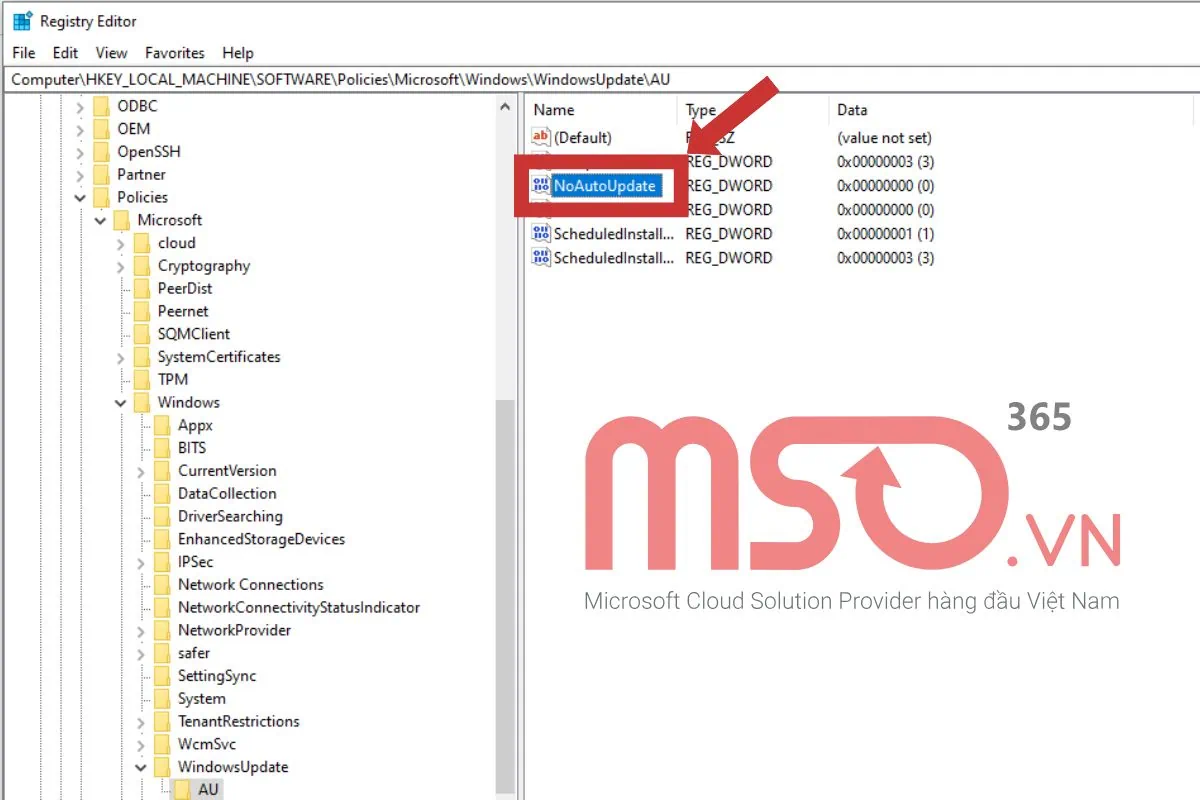Click the NoAutoUpdate DWORD value icon
The height and width of the screenshot is (800, 1200).
(x=541, y=186)
